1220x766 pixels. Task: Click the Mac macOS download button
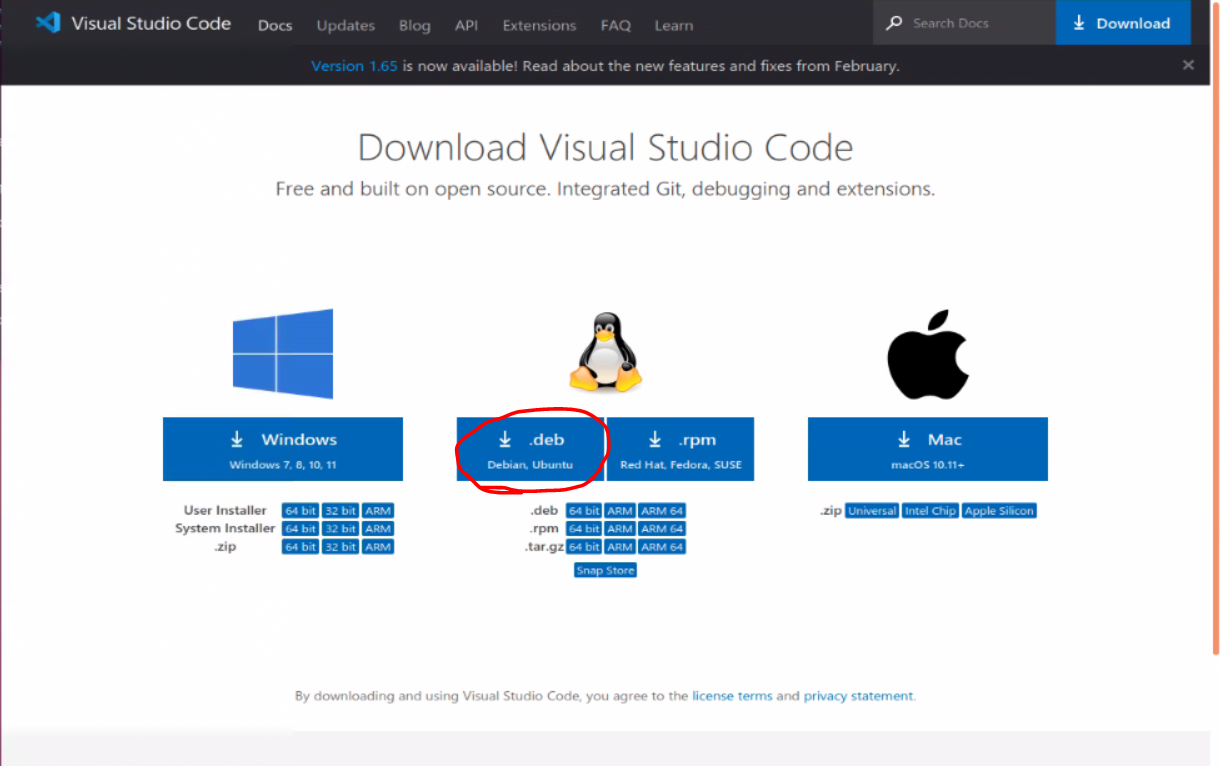click(x=927, y=449)
